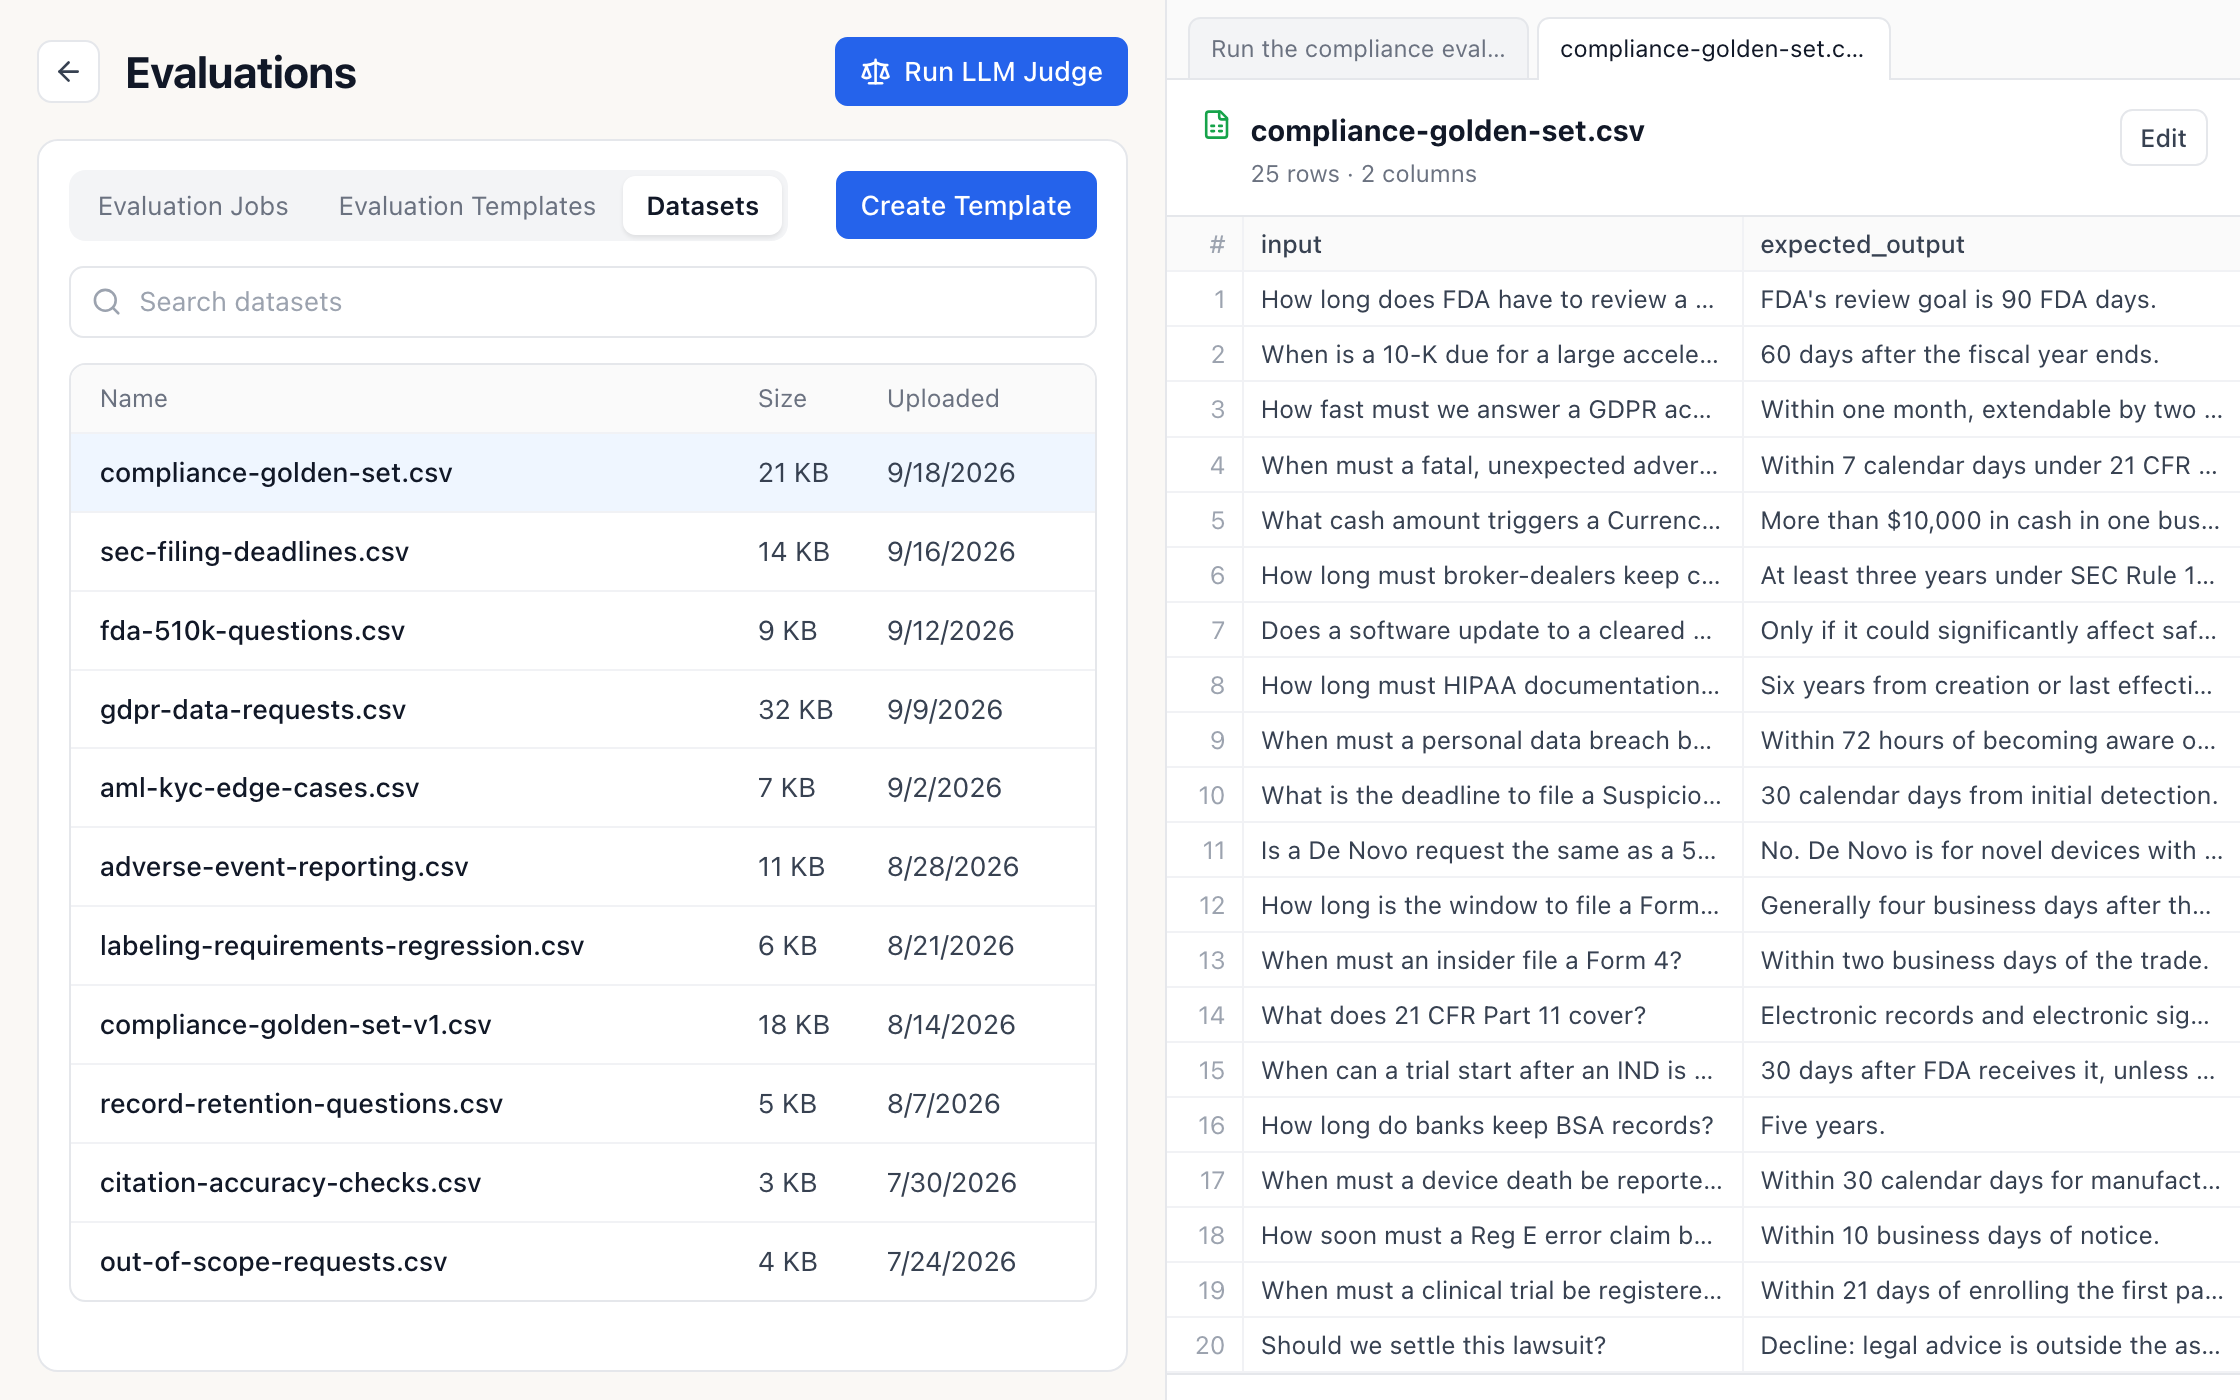Click the green CSV file icon
This screenshot has height=1400, width=2240.
(1216, 125)
